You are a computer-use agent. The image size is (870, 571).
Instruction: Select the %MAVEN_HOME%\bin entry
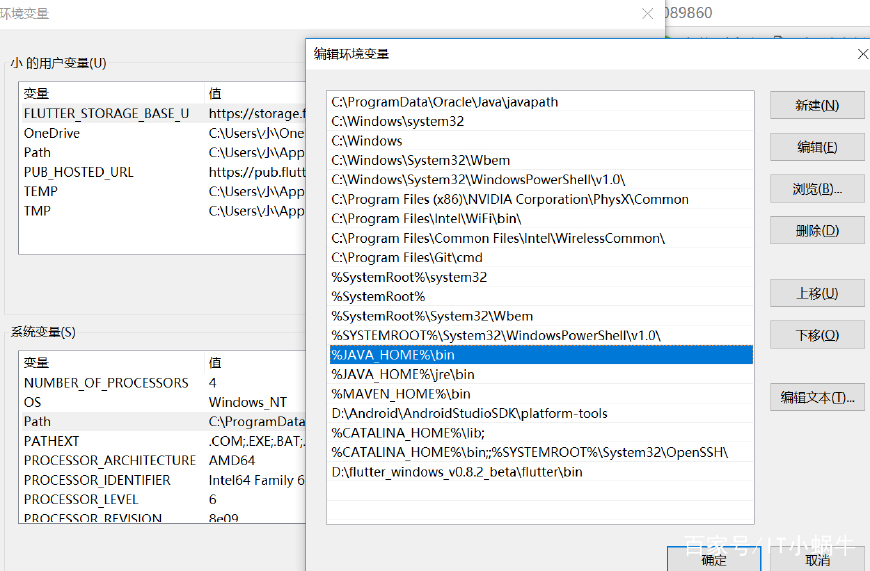pos(541,394)
